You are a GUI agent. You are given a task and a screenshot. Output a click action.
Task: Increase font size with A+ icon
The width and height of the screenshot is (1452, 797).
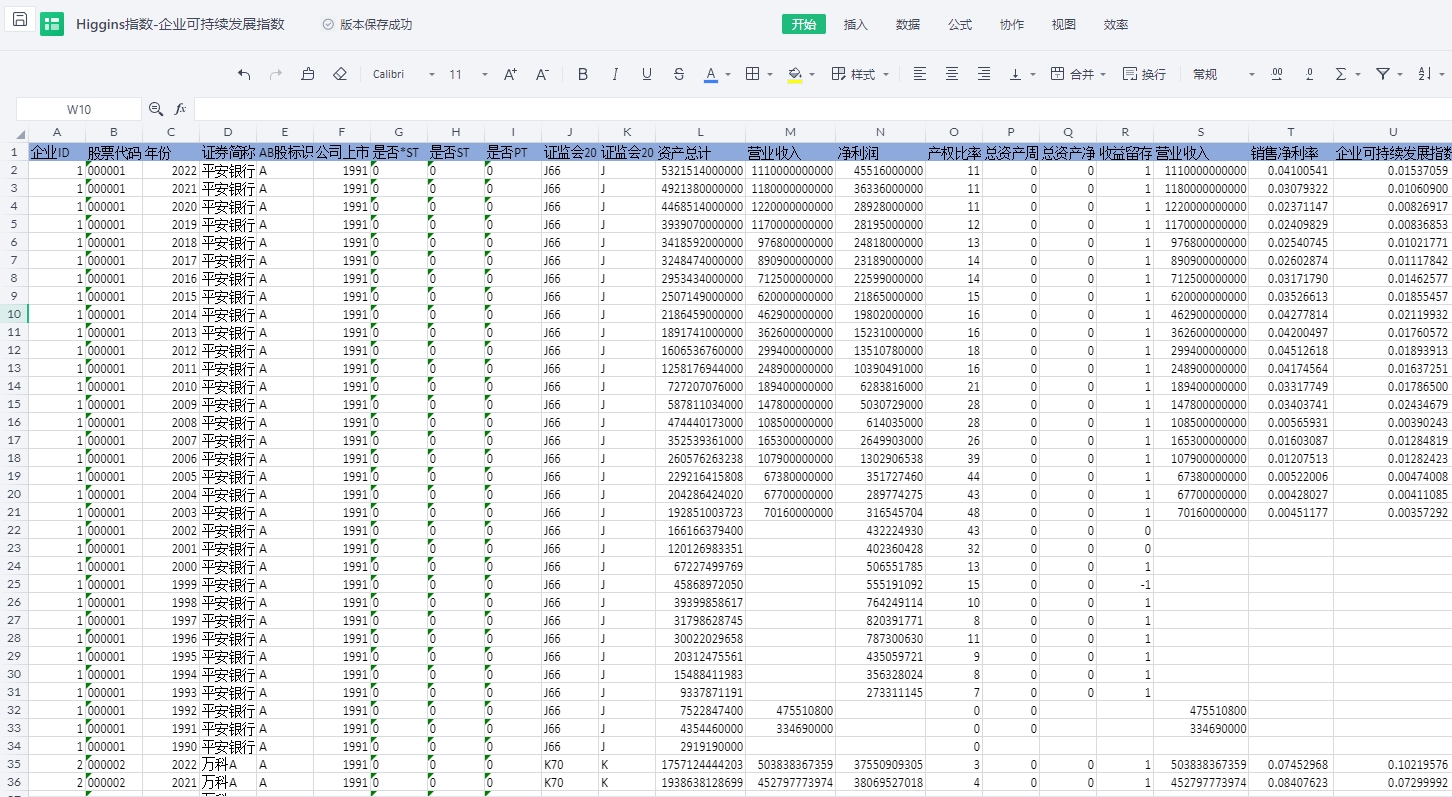tap(510, 74)
